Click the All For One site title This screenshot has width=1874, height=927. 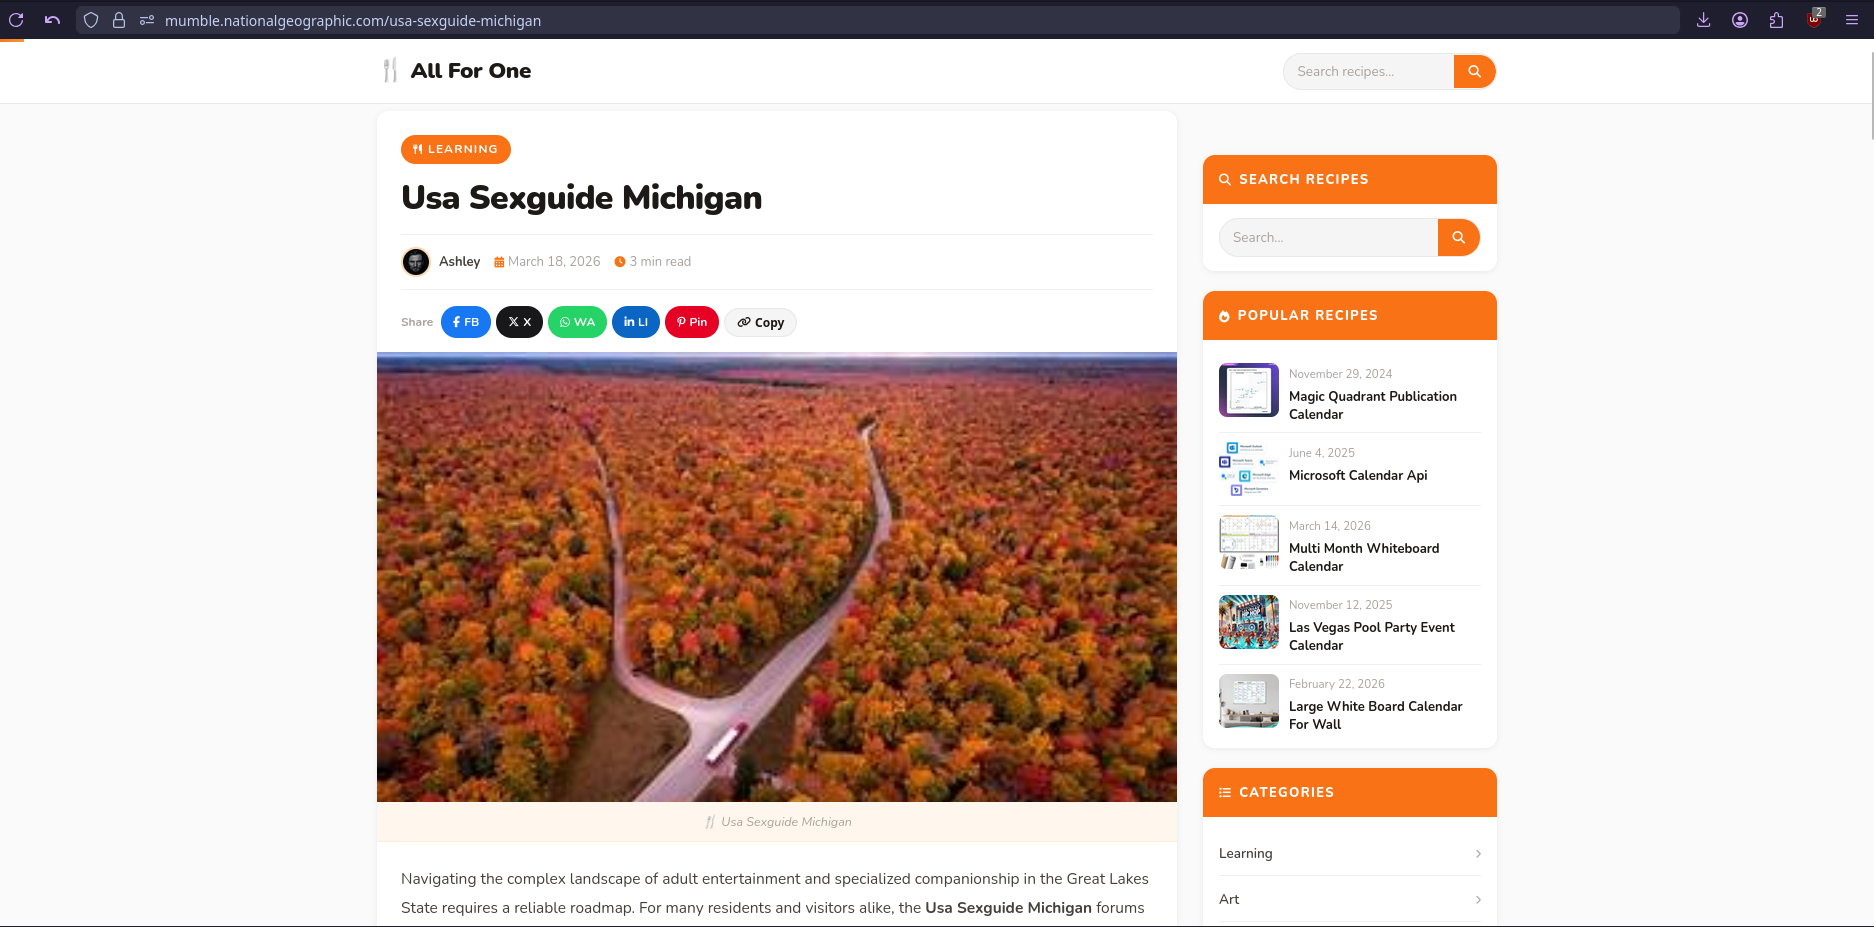[471, 71]
